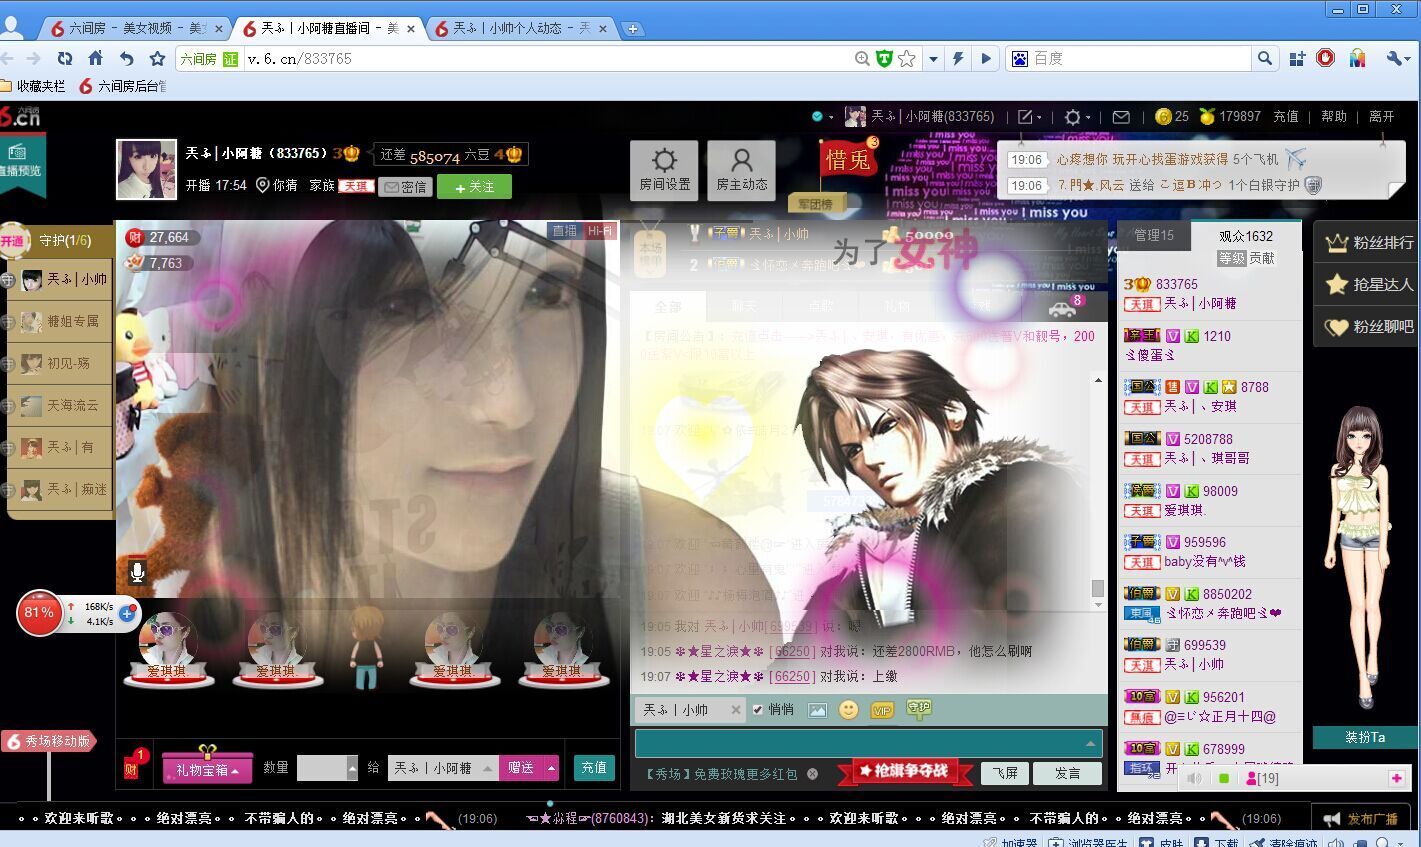Click the 飞屏 button
This screenshot has height=847, width=1421.
click(1004, 773)
